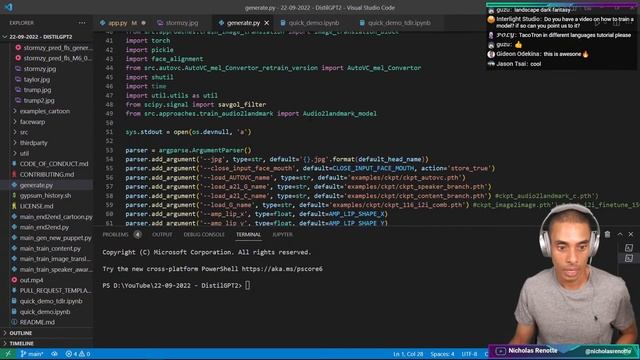Expand the TIMELINE section
Image resolution: width=640 pixels, height=360 pixels.
pos(21,344)
